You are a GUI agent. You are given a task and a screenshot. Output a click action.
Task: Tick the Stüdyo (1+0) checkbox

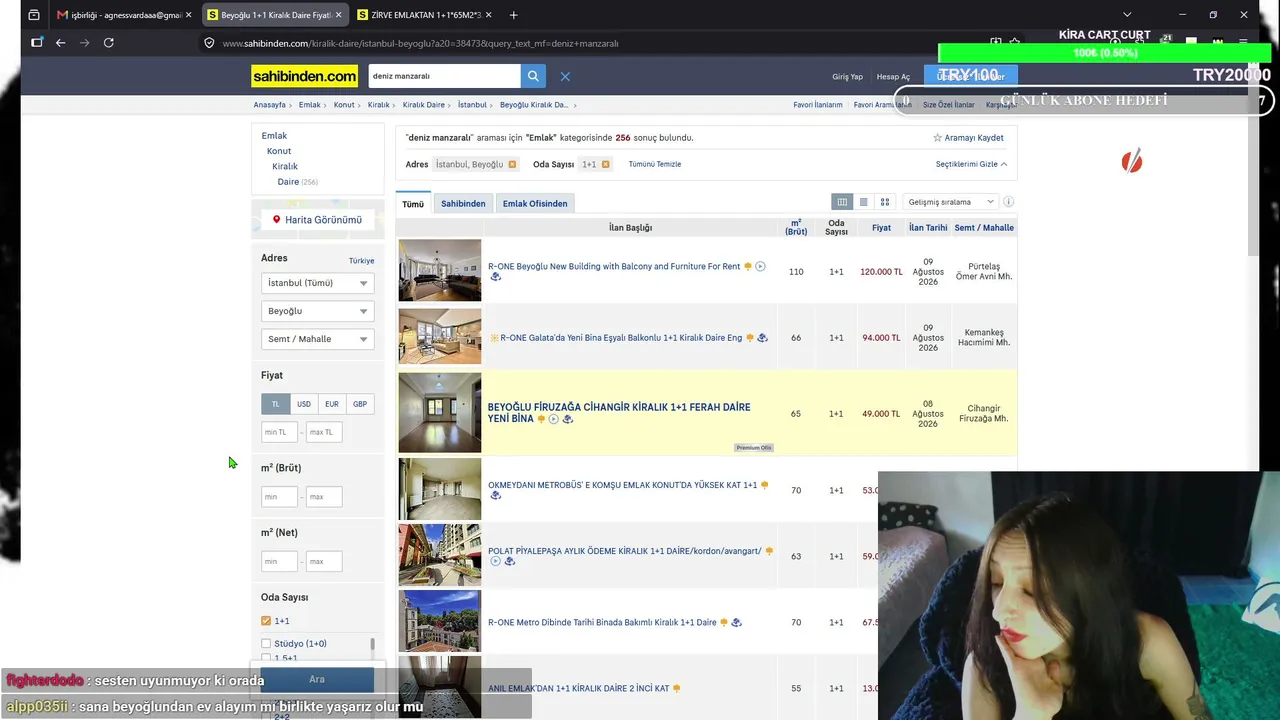pos(266,644)
